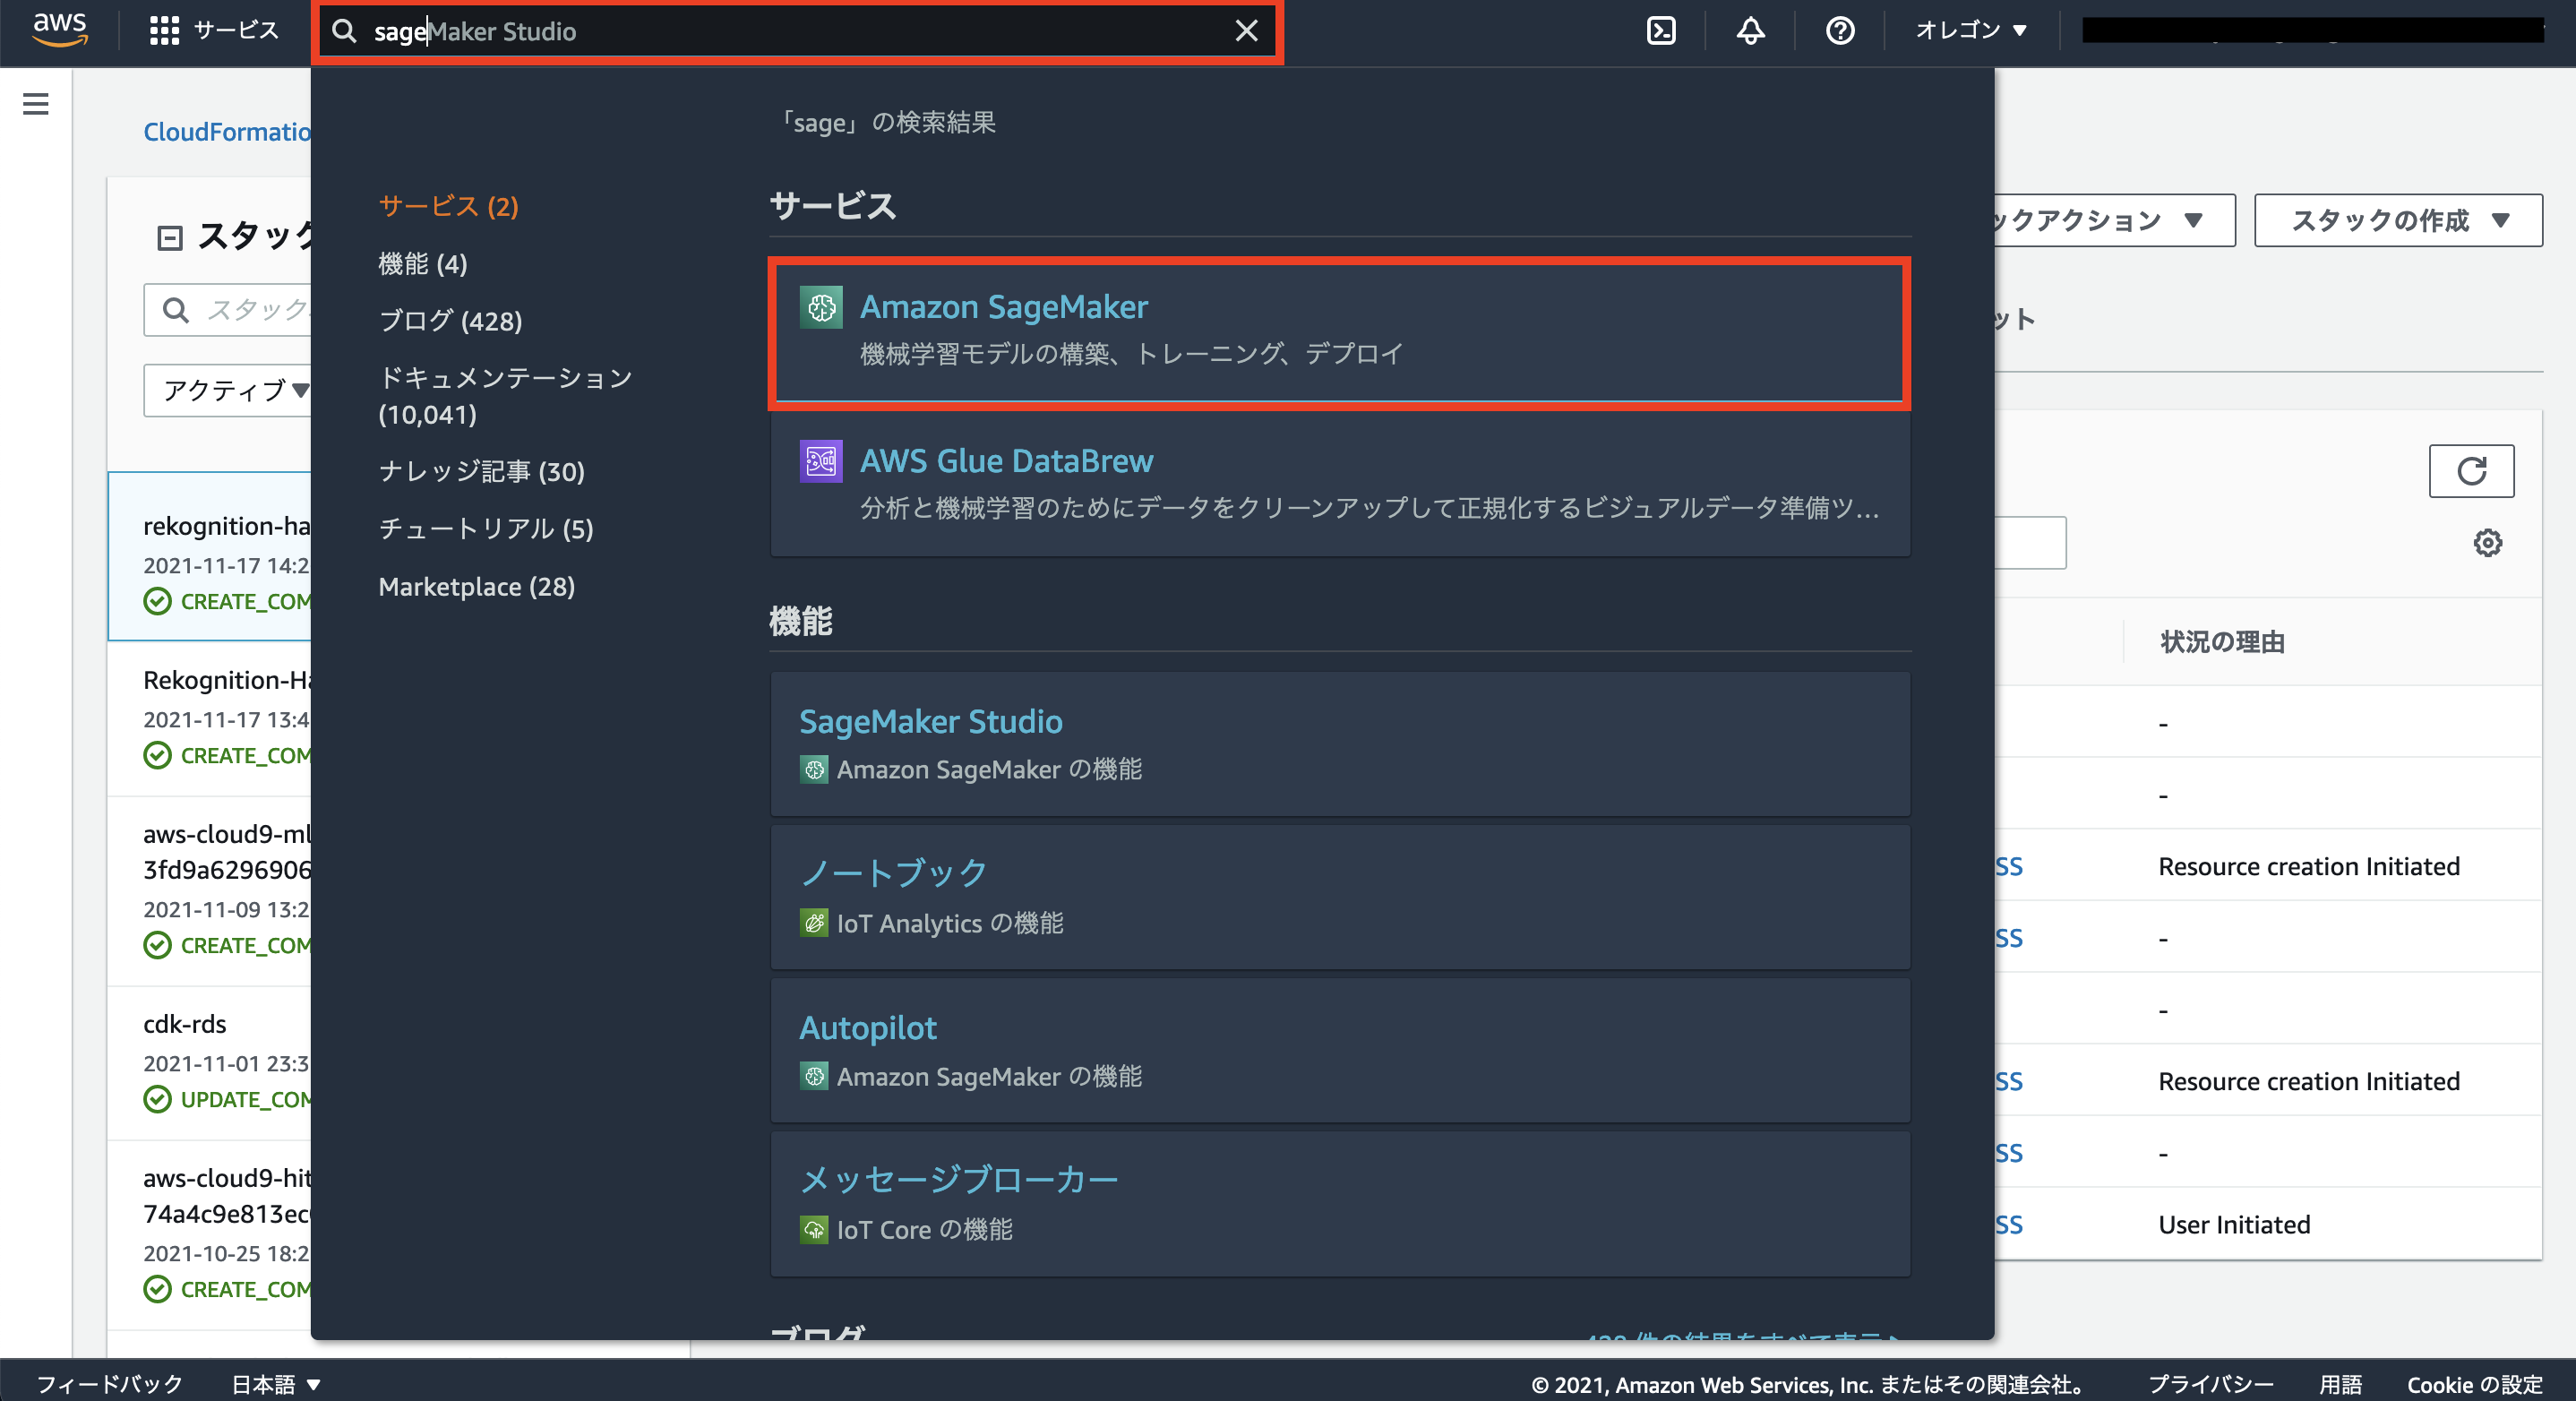Screen dimensions: 2576x1401
Task: Open the アクティブ filter dropdown
Action: [228, 390]
